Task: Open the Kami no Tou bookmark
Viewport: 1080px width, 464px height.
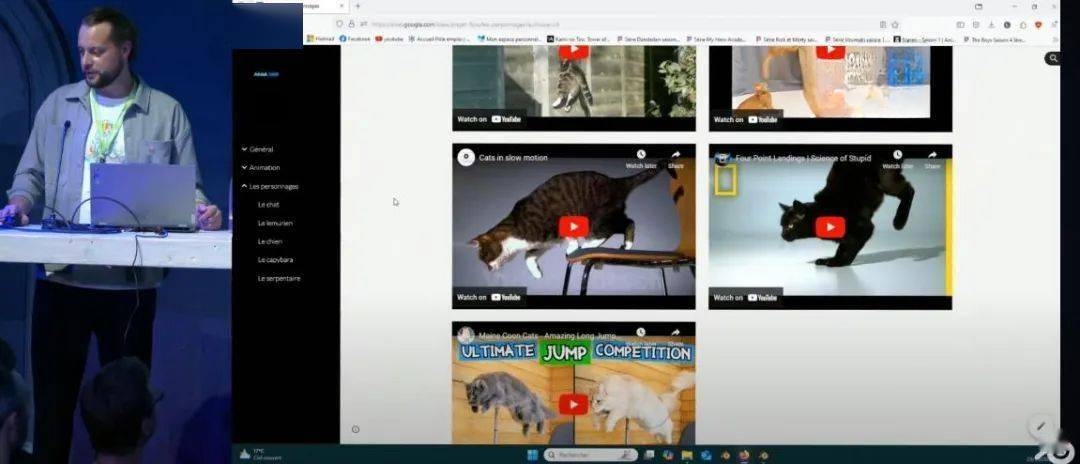Action: point(579,39)
